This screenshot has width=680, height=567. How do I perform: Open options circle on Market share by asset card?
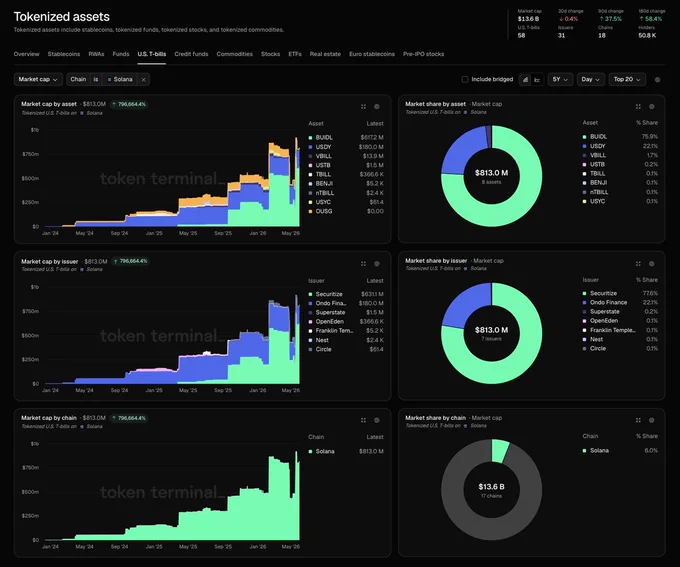coord(651,107)
